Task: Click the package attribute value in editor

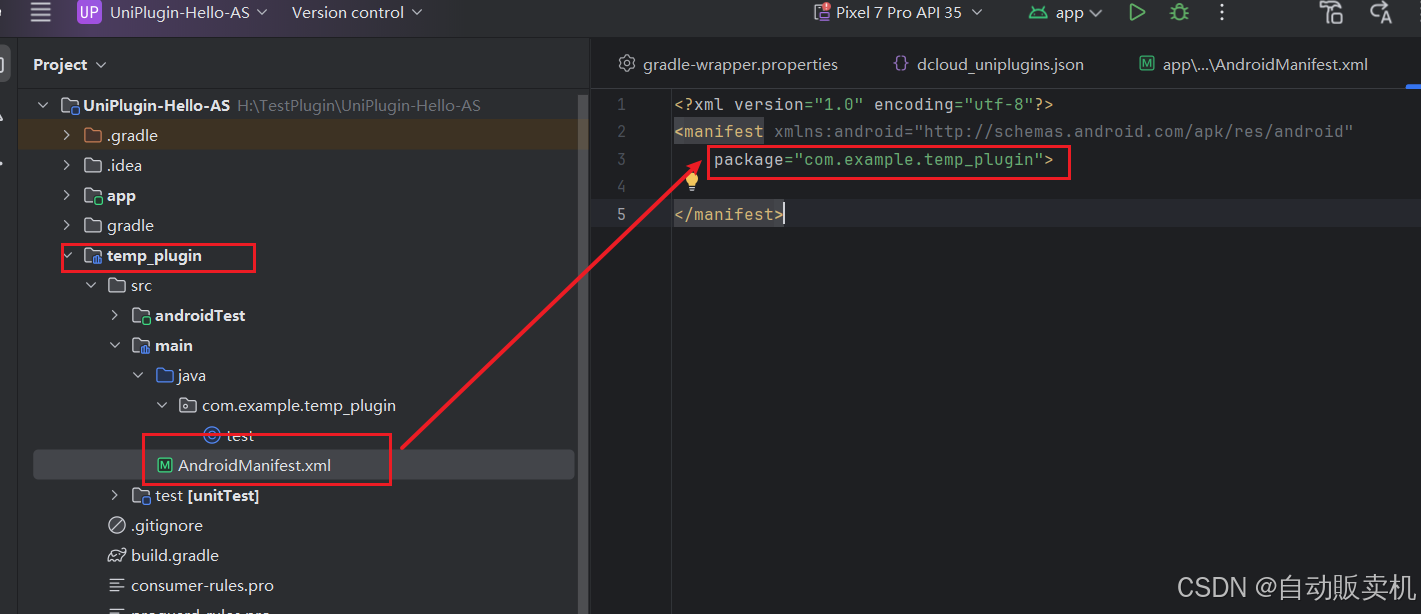Action: (x=918, y=159)
